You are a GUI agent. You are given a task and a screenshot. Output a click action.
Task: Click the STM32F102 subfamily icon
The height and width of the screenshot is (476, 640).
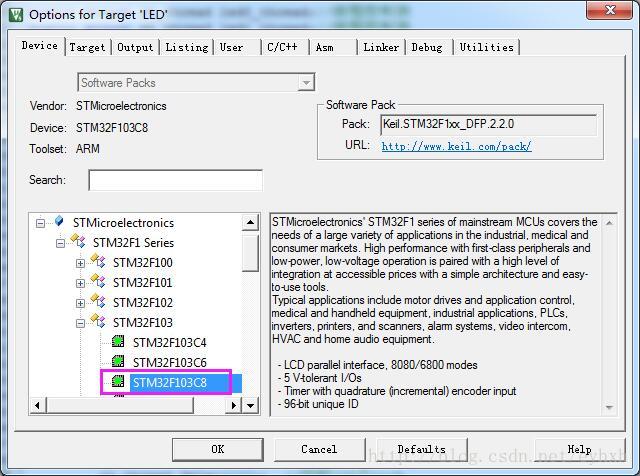tap(98, 301)
